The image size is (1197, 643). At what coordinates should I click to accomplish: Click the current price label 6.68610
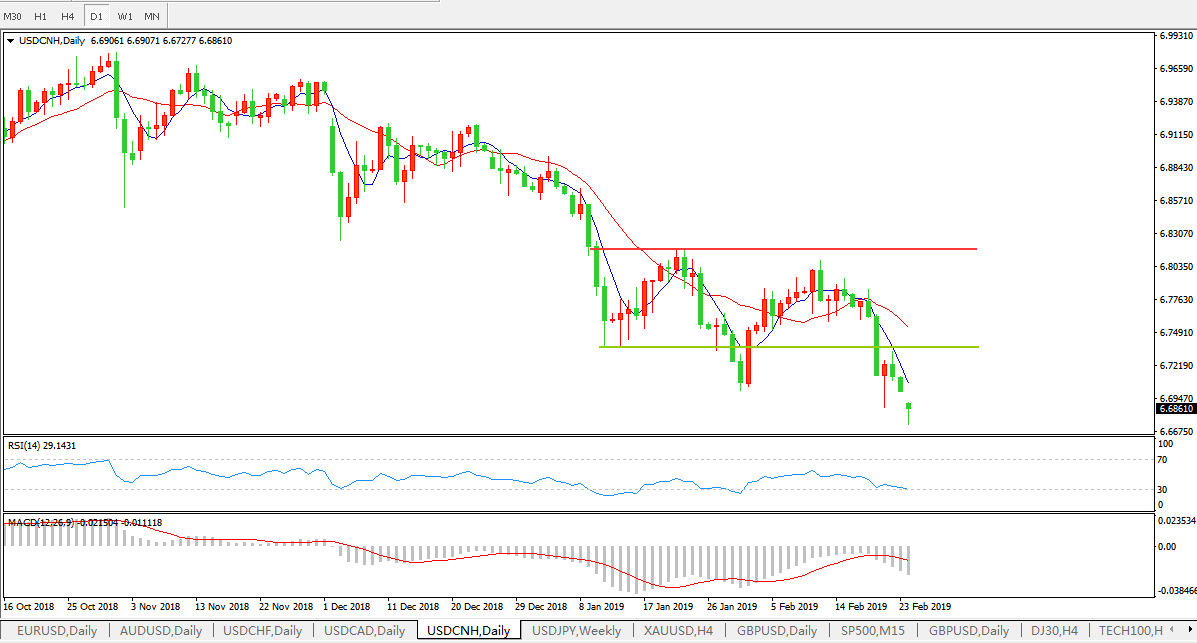(1175, 409)
